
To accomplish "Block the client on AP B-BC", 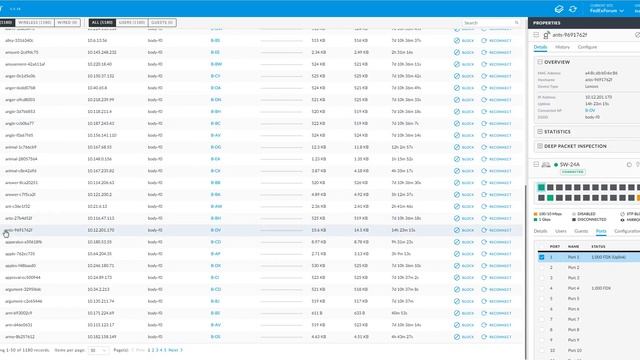I will click(464, 123).
